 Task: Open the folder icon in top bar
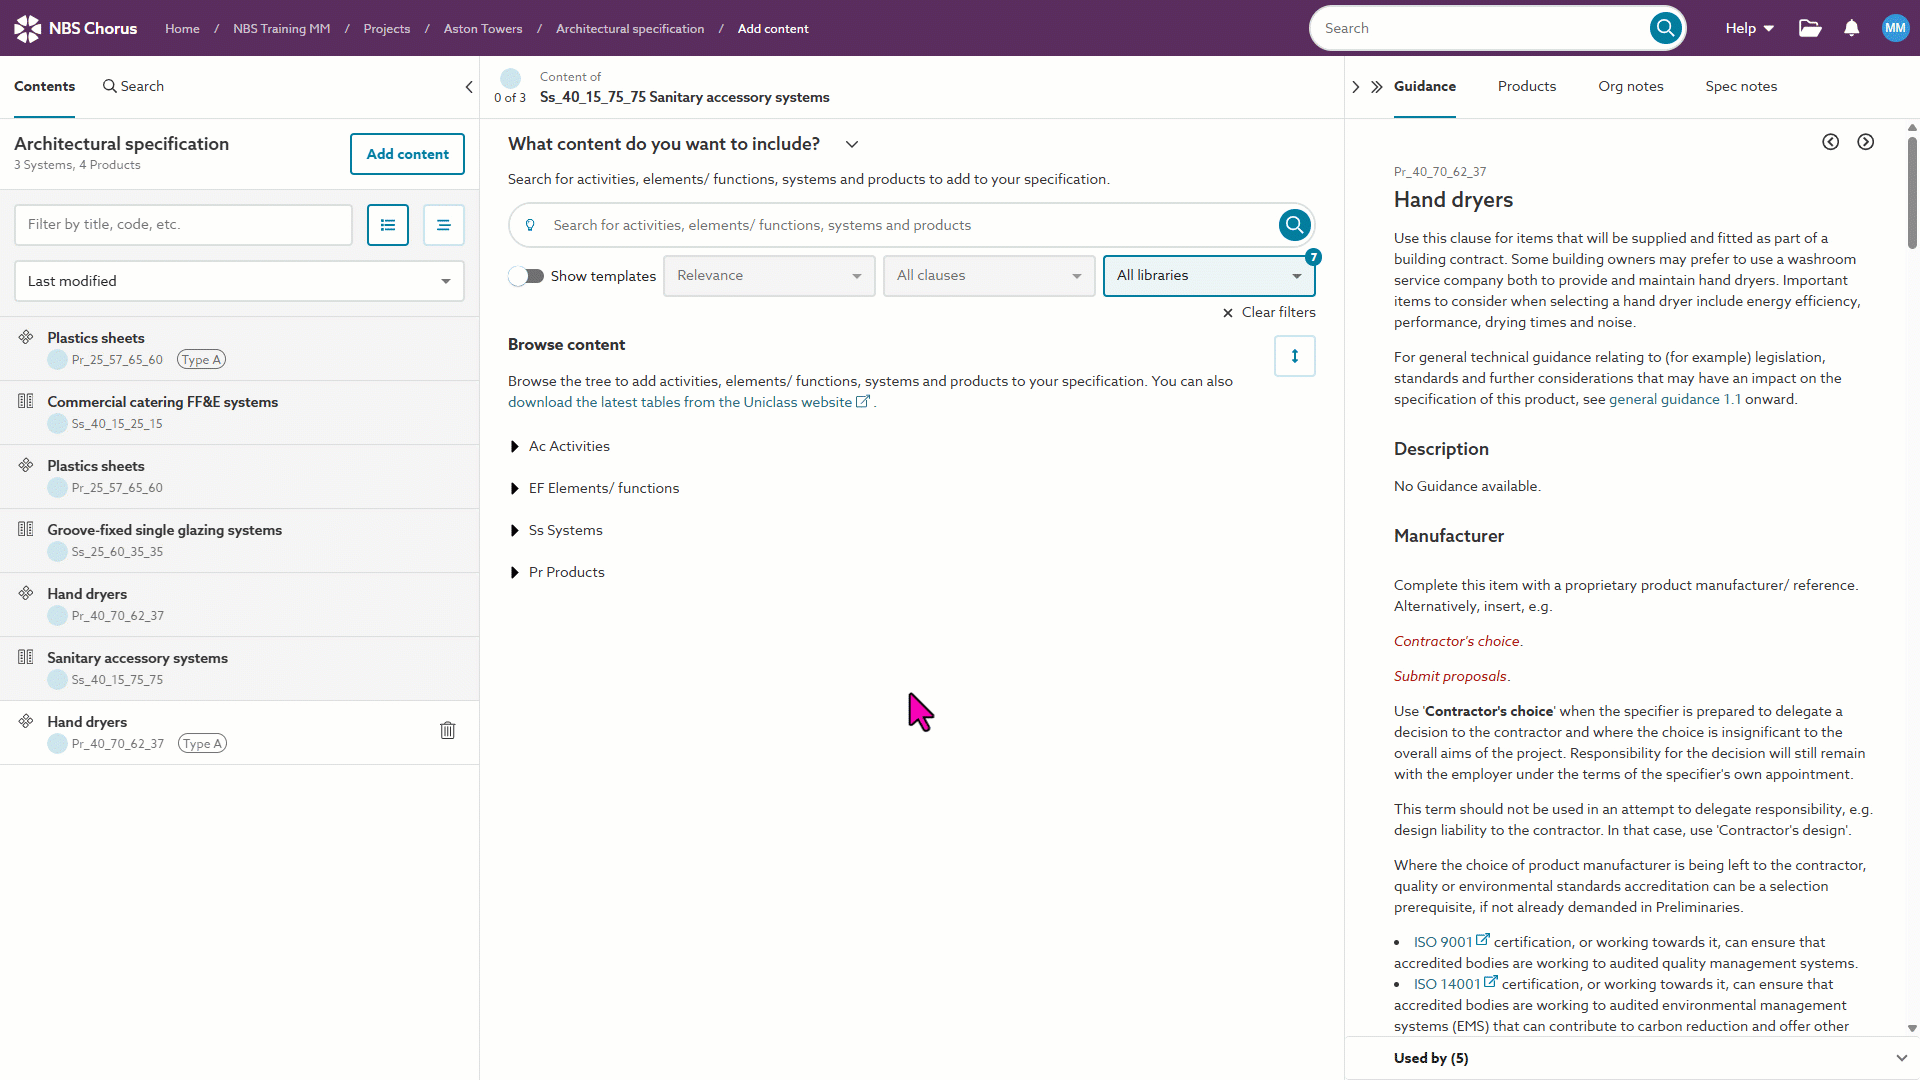click(x=1809, y=28)
